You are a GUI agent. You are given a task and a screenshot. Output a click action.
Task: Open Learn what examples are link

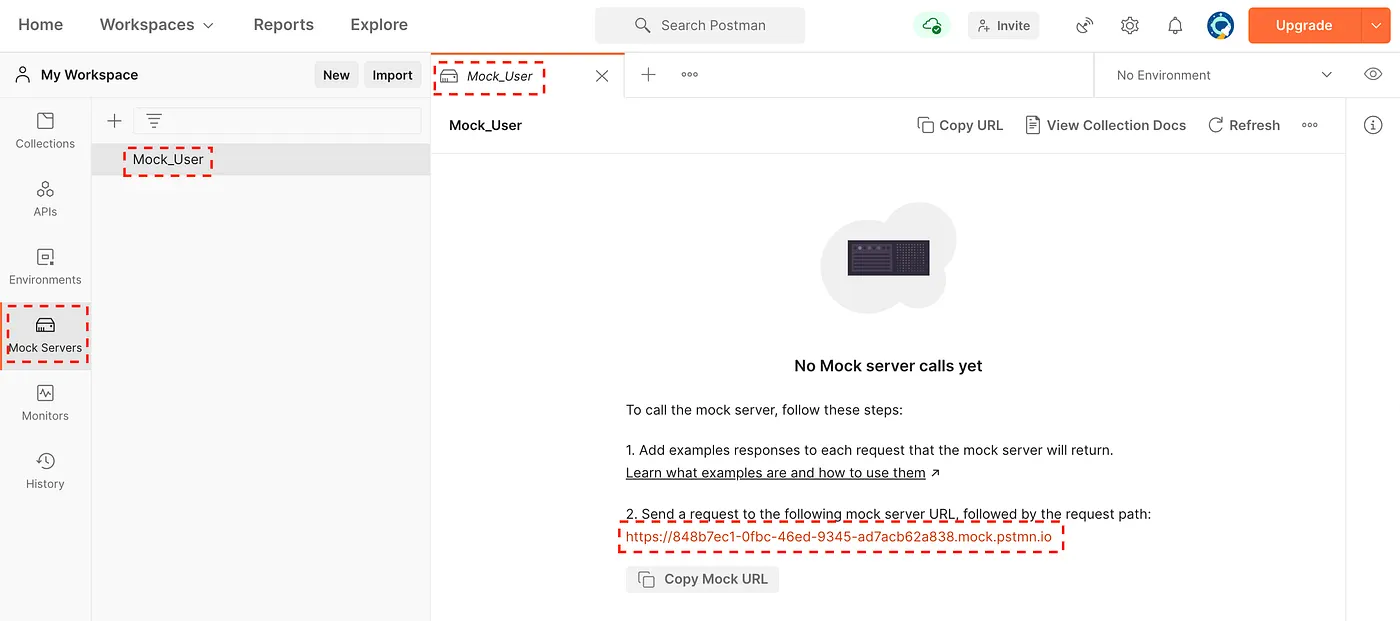click(776, 472)
